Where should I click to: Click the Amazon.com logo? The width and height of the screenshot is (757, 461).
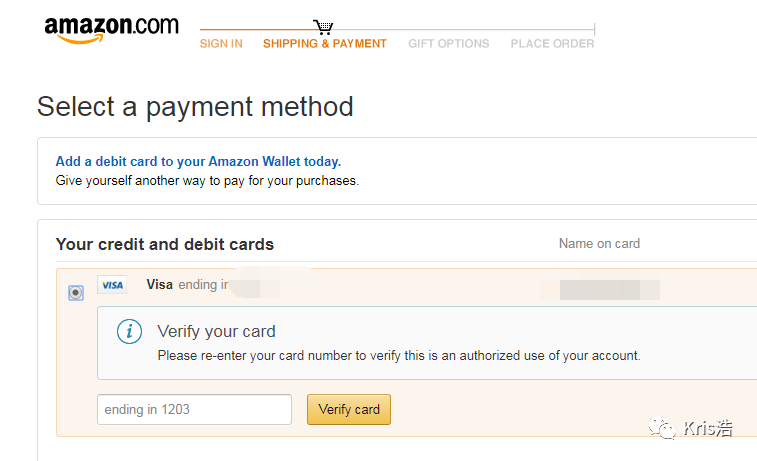(111, 29)
